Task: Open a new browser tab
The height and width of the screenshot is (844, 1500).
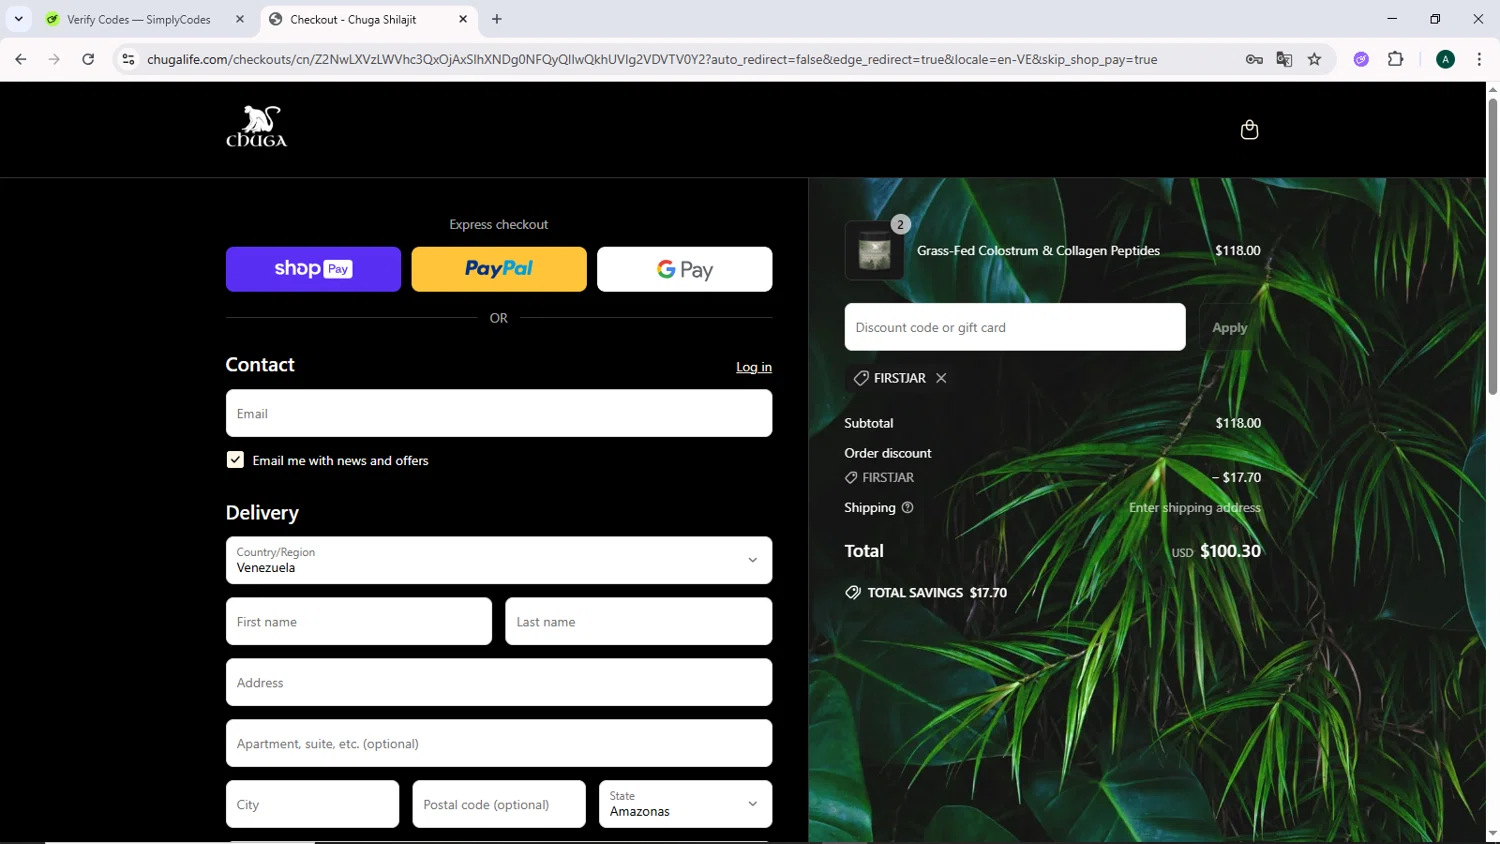Action: 497,19
